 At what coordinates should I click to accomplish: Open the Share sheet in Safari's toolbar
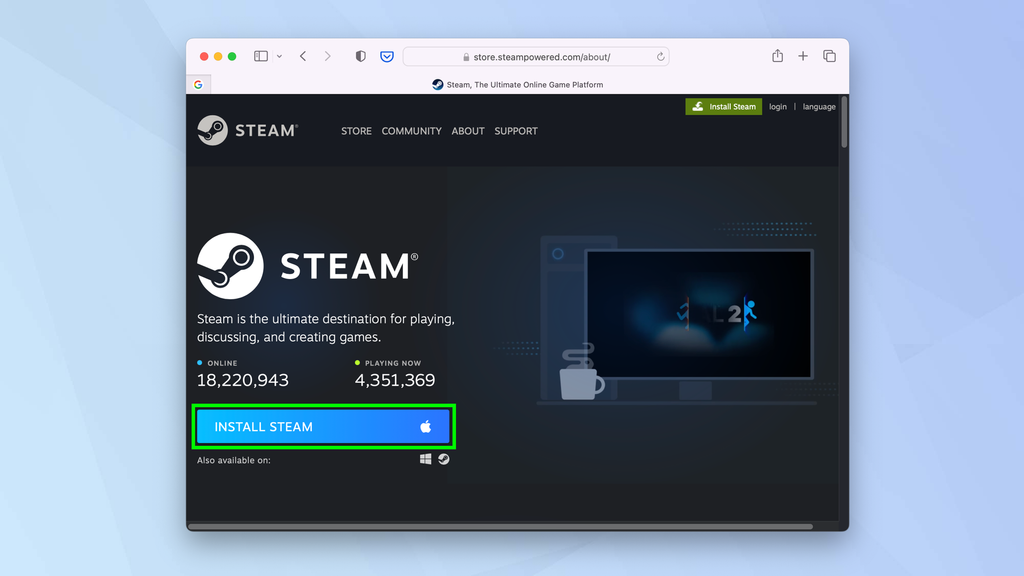[x=777, y=56]
